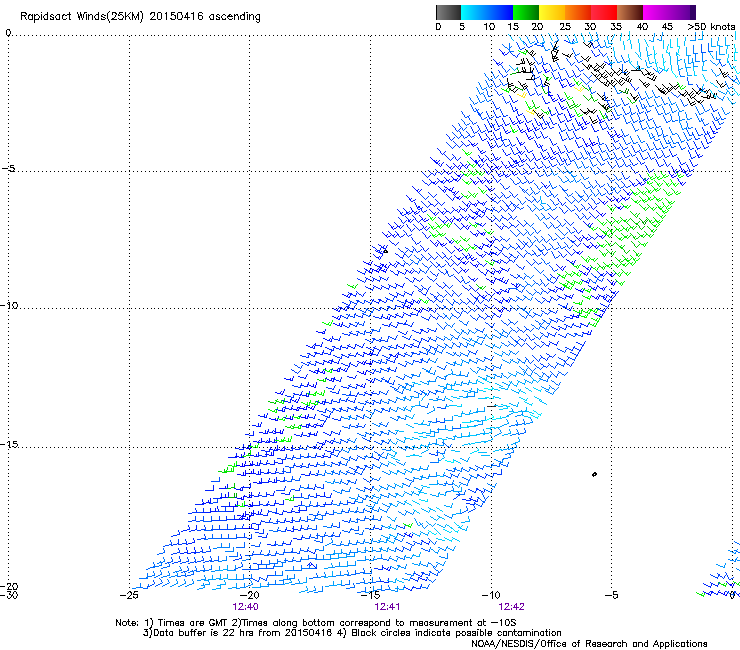The width and height of the screenshot is (740, 650).
Task: Click the 'Data buffer is 22 hrs' note
Action: point(352,633)
